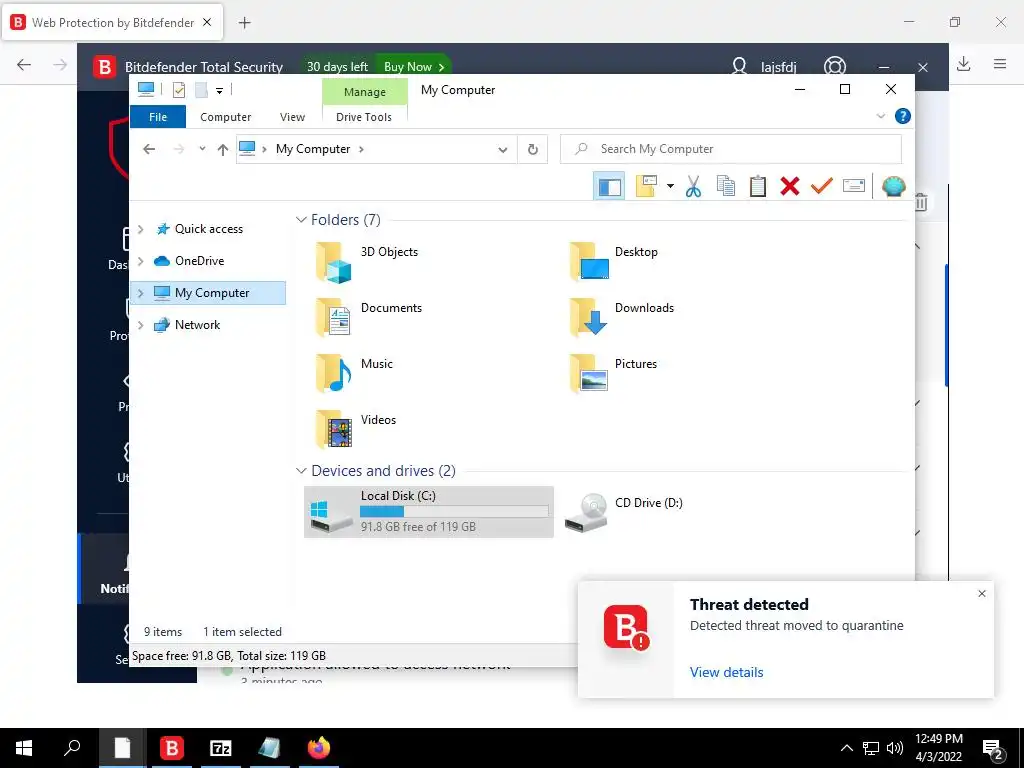Click the Properties quick access icon in title bar
The height and width of the screenshot is (768, 1024).
(179, 90)
